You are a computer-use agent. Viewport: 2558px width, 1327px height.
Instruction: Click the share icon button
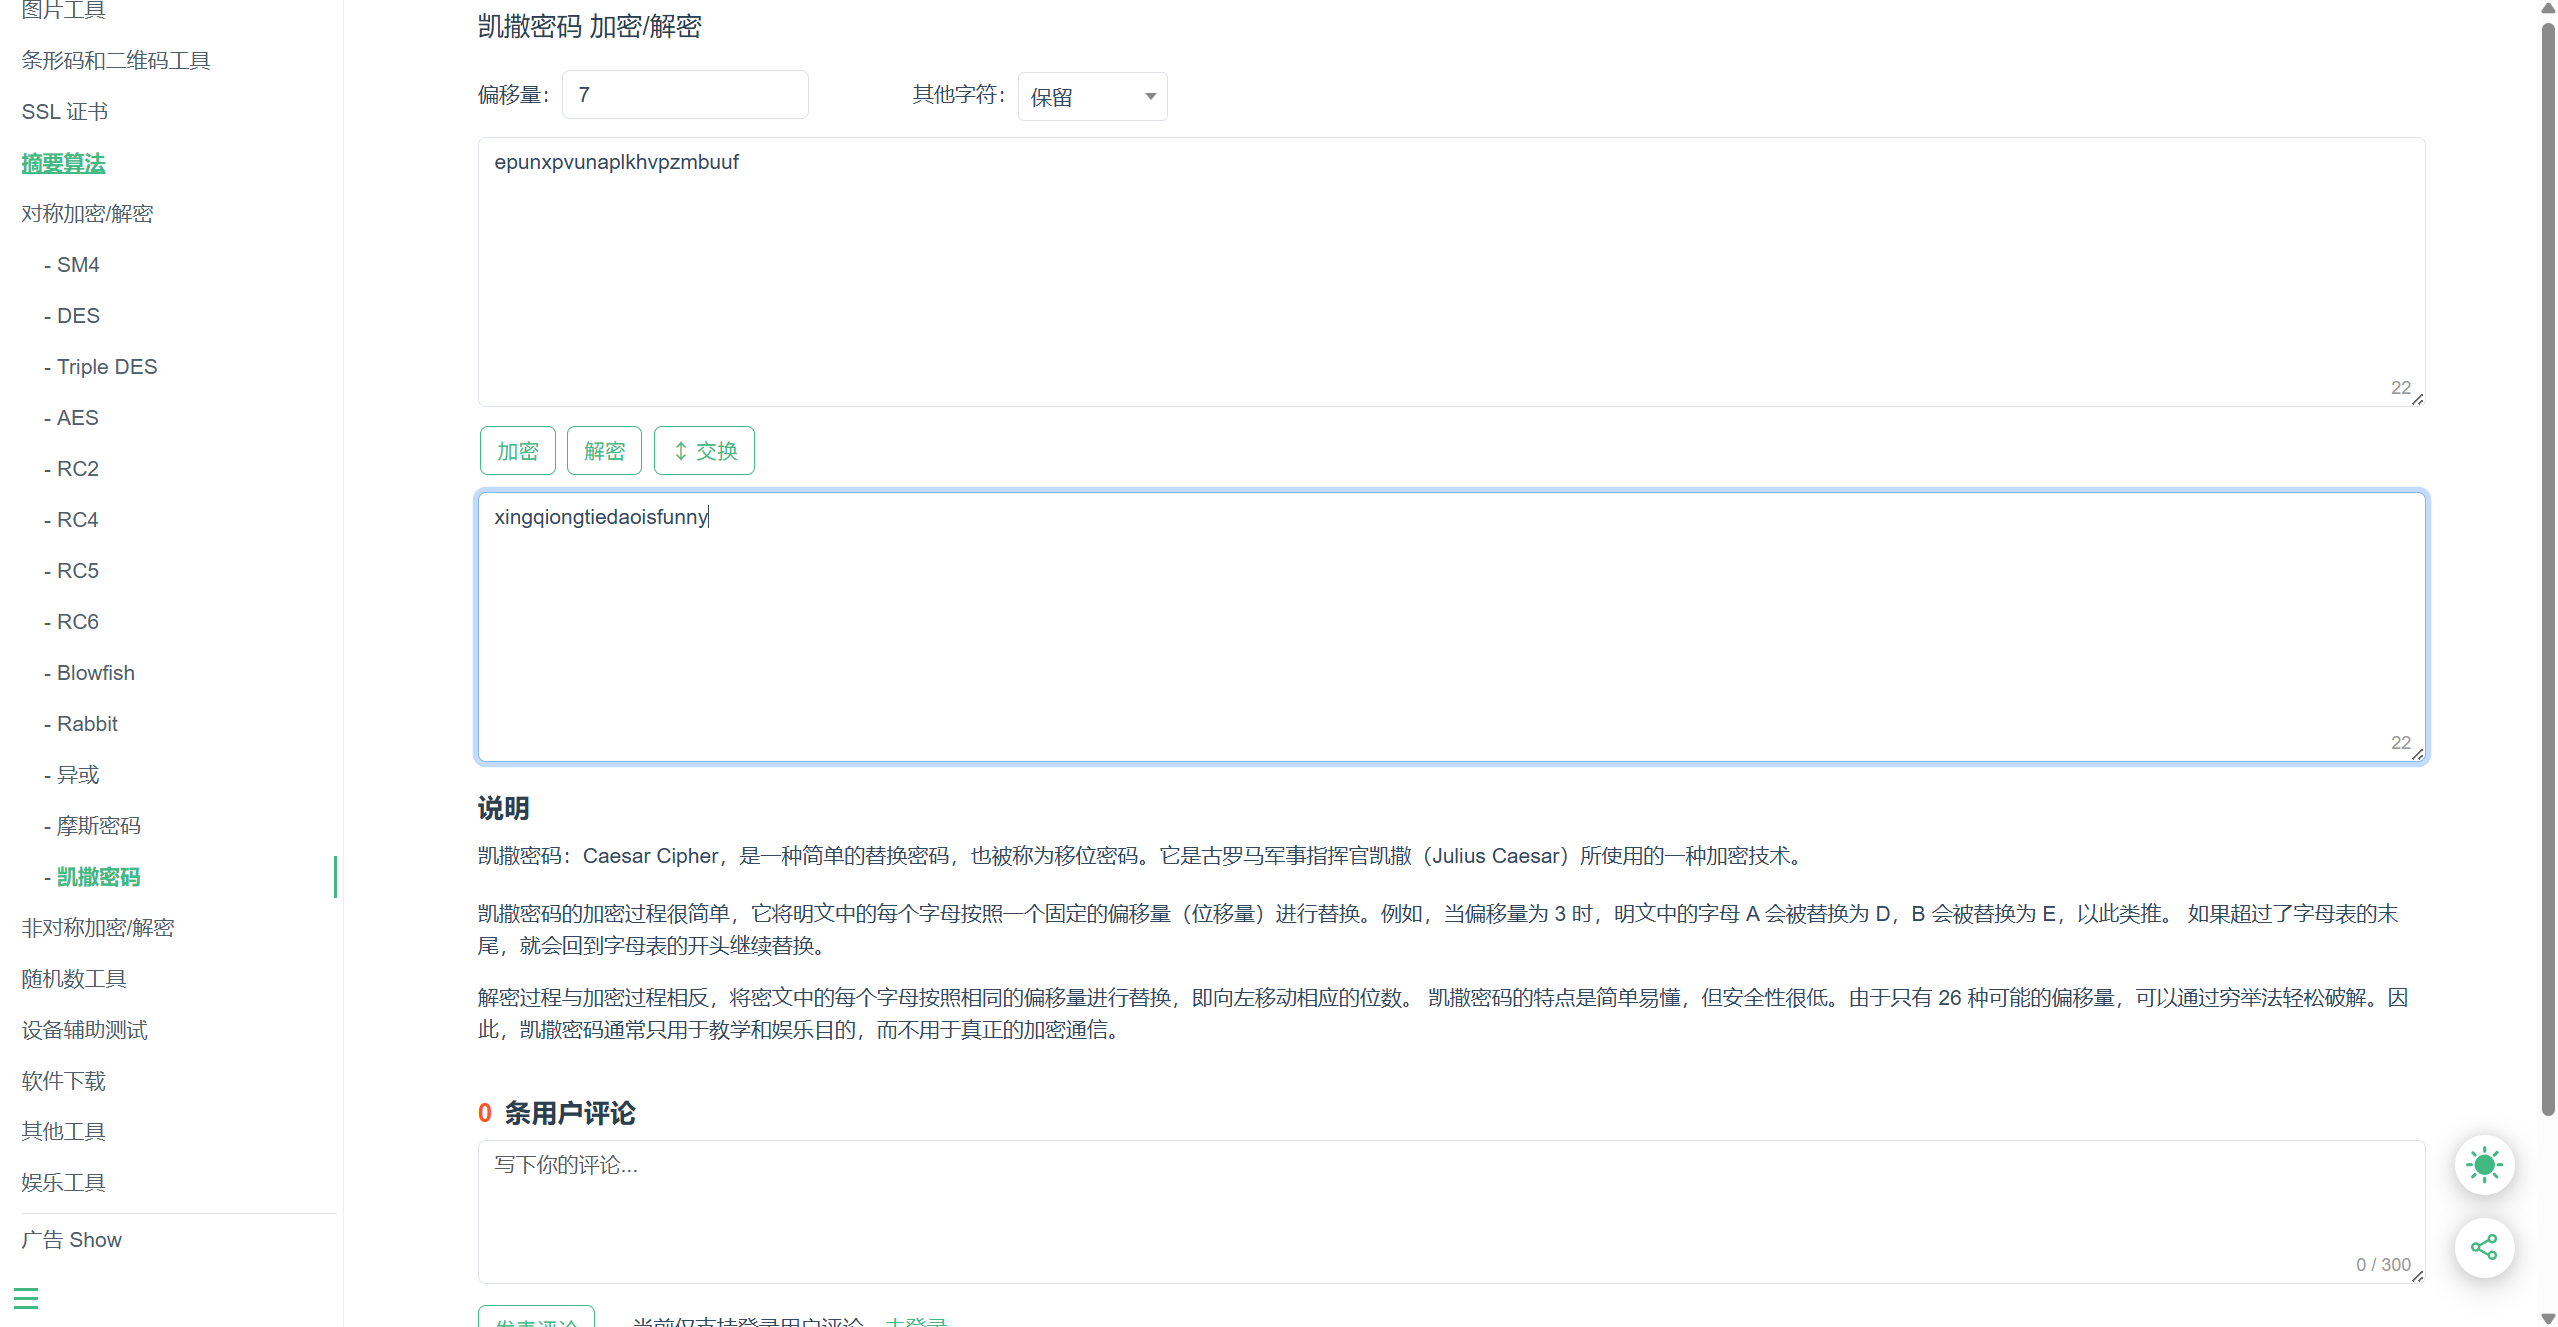click(x=2484, y=1247)
